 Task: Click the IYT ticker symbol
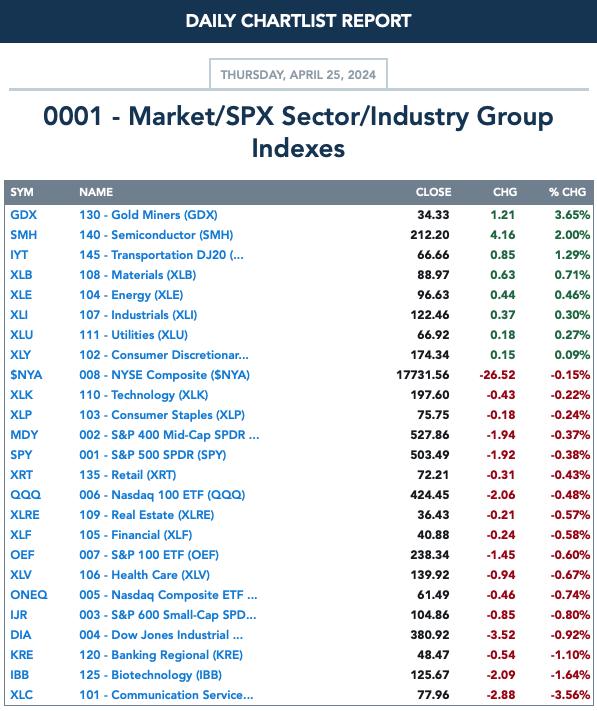pos(19,255)
